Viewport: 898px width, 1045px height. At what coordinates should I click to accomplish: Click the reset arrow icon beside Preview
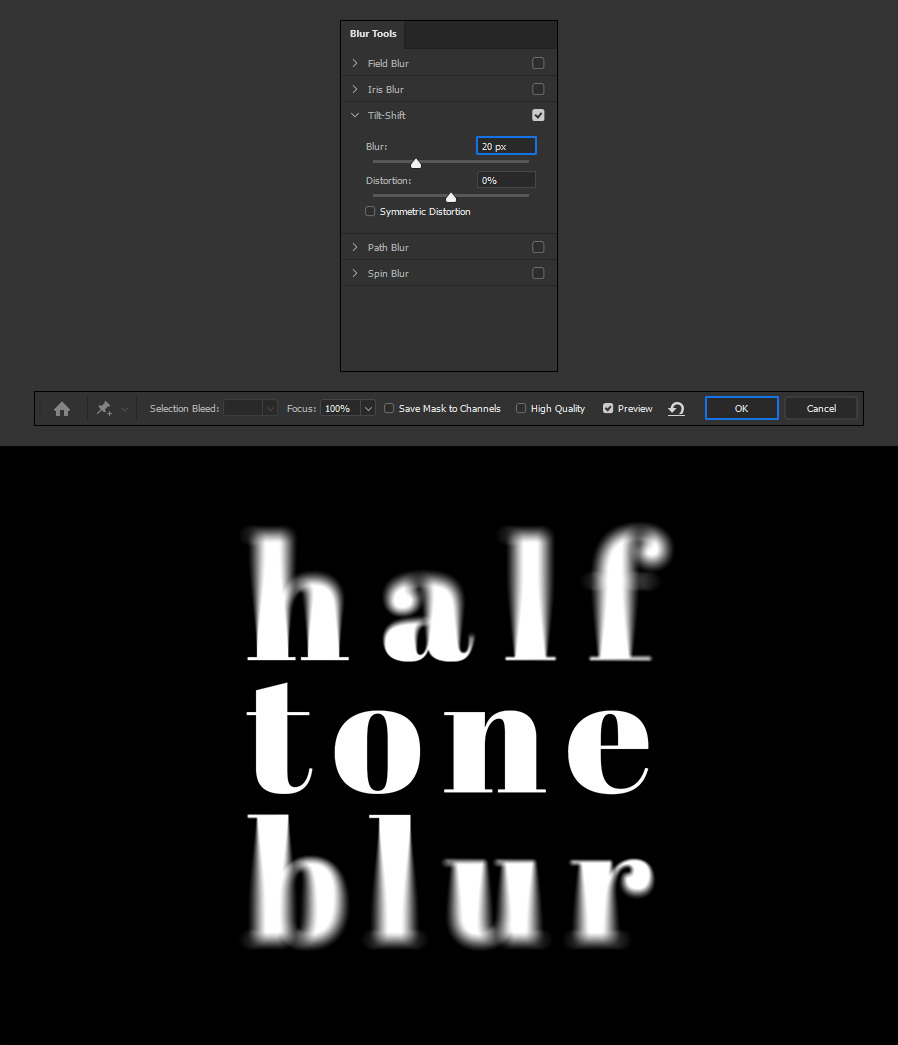[x=677, y=409]
